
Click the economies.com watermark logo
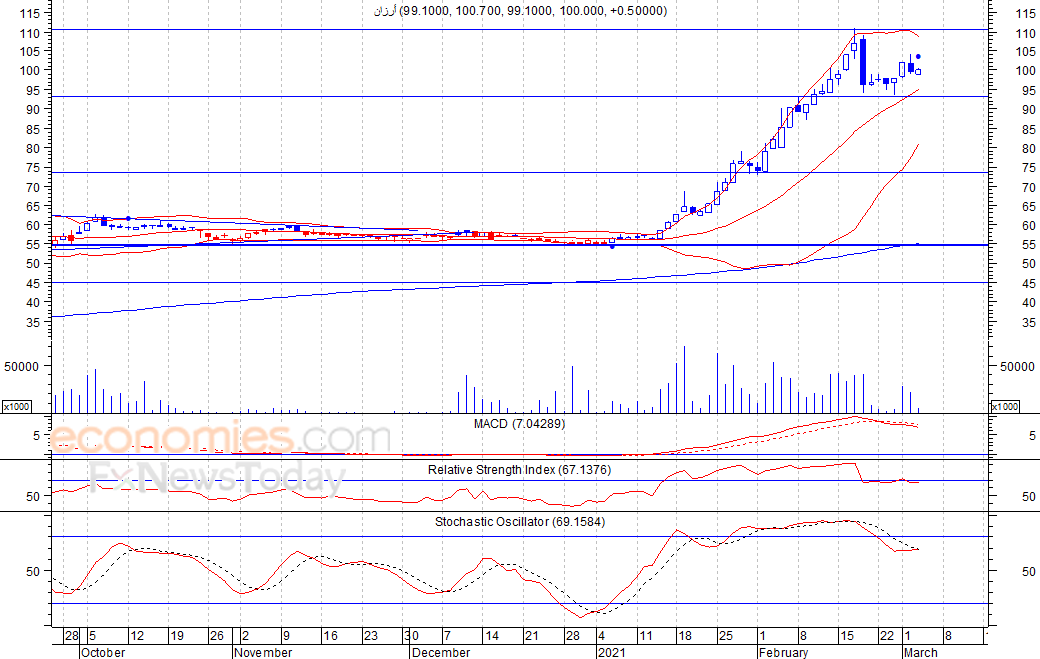(220, 438)
